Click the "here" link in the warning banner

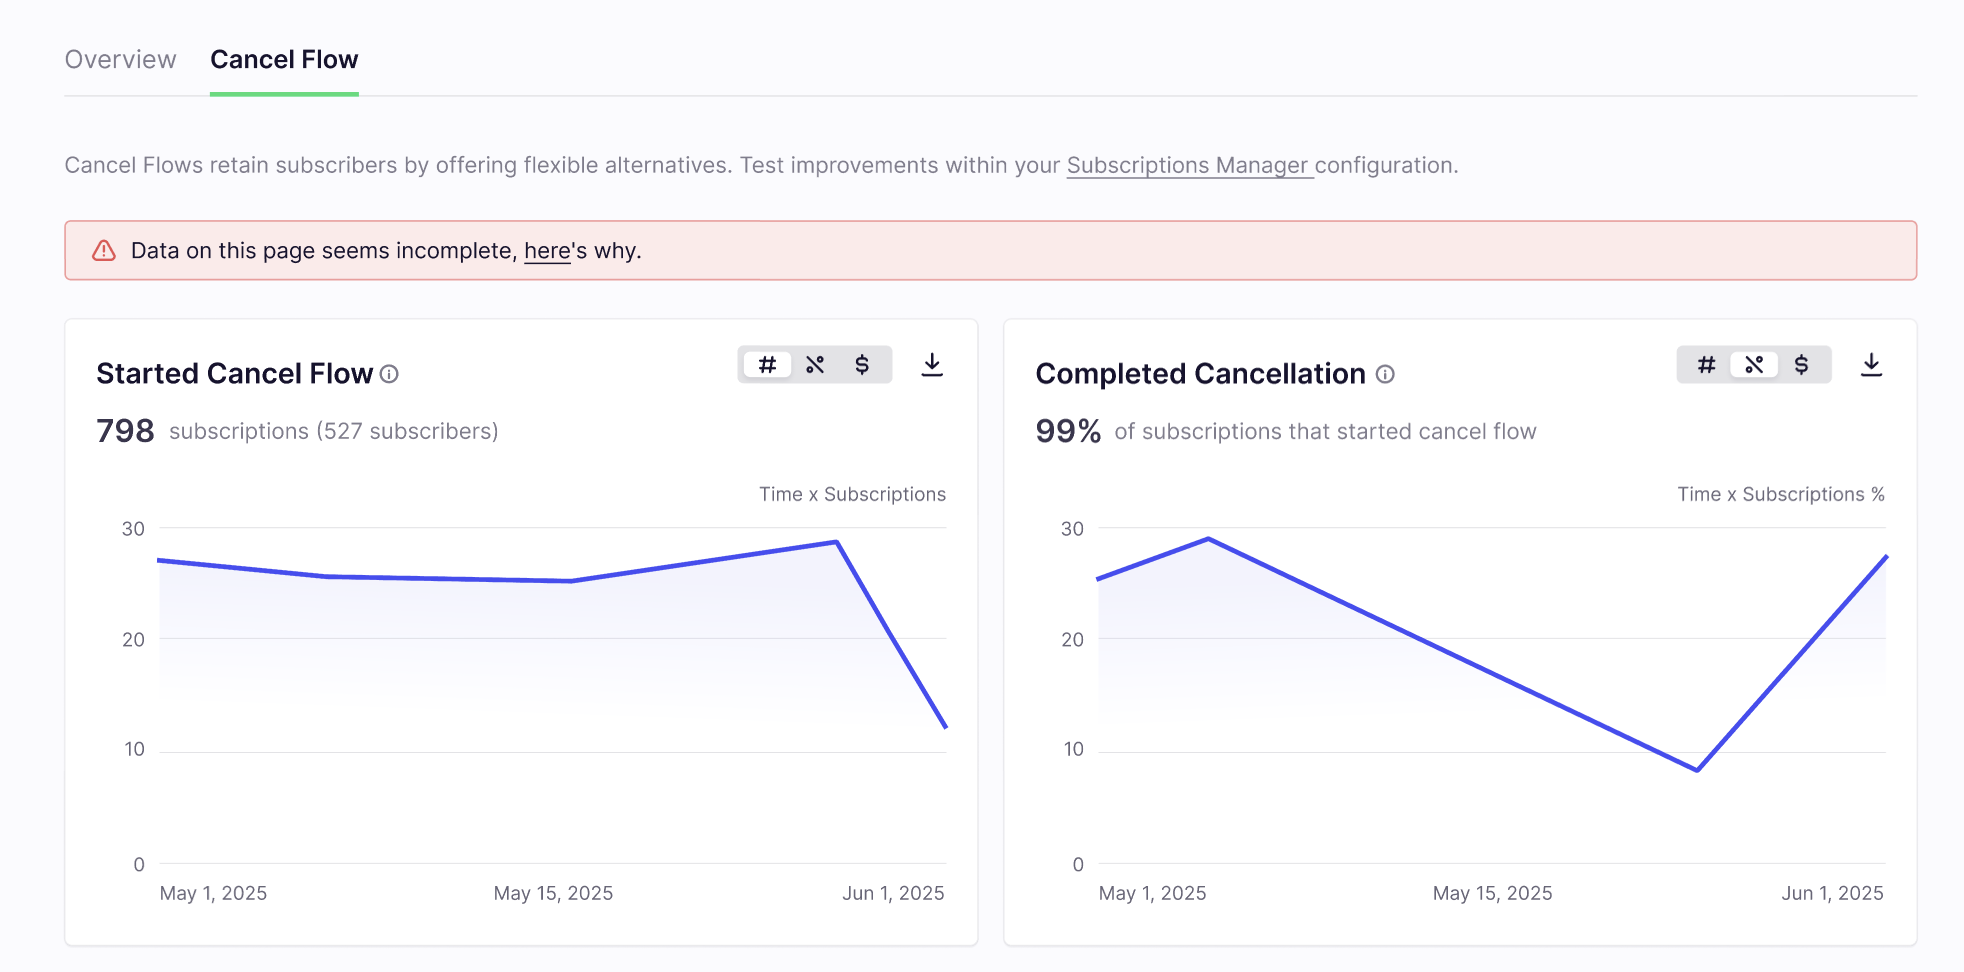pyautogui.click(x=547, y=251)
